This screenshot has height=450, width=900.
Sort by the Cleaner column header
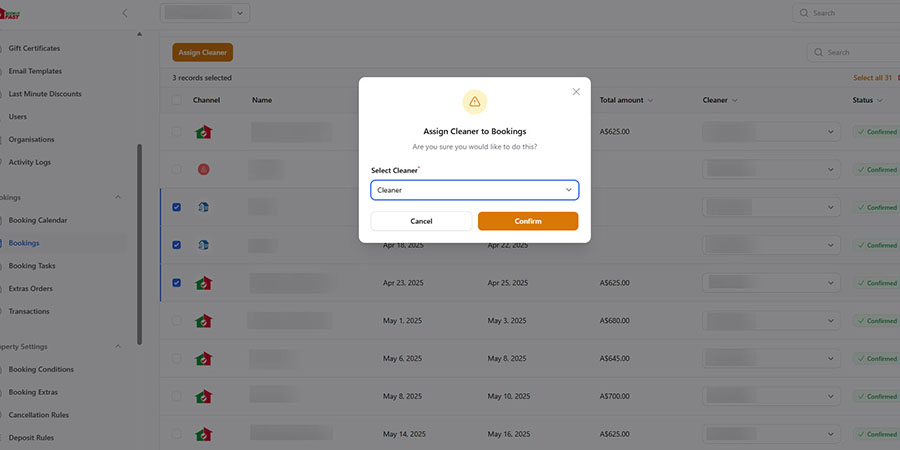(720, 100)
